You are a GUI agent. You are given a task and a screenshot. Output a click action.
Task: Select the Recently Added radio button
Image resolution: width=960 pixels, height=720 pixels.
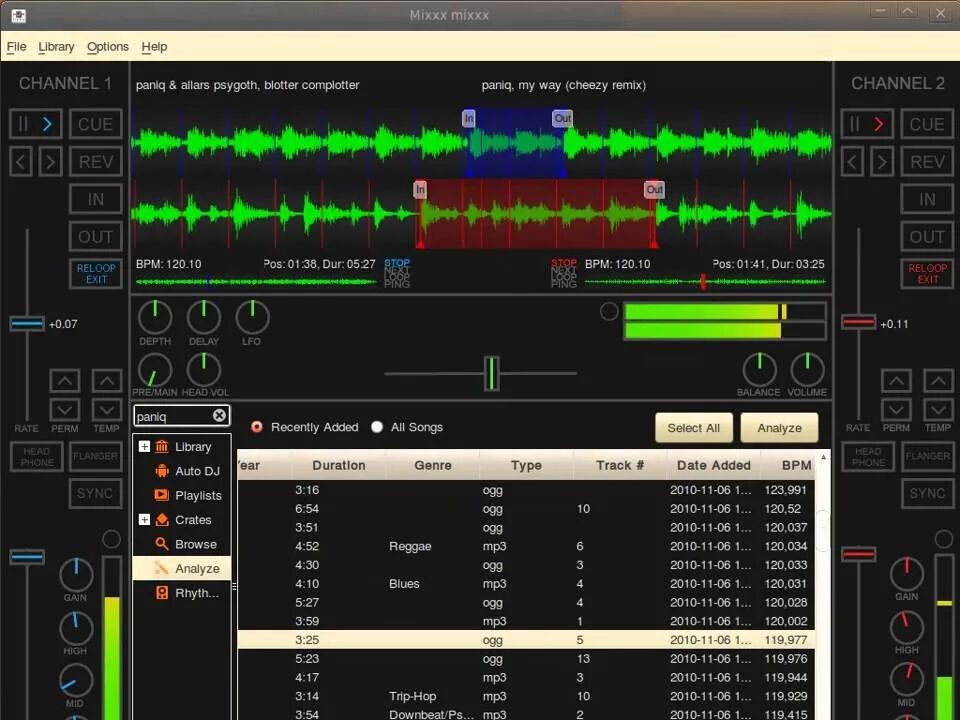pyautogui.click(x=257, y=427)
